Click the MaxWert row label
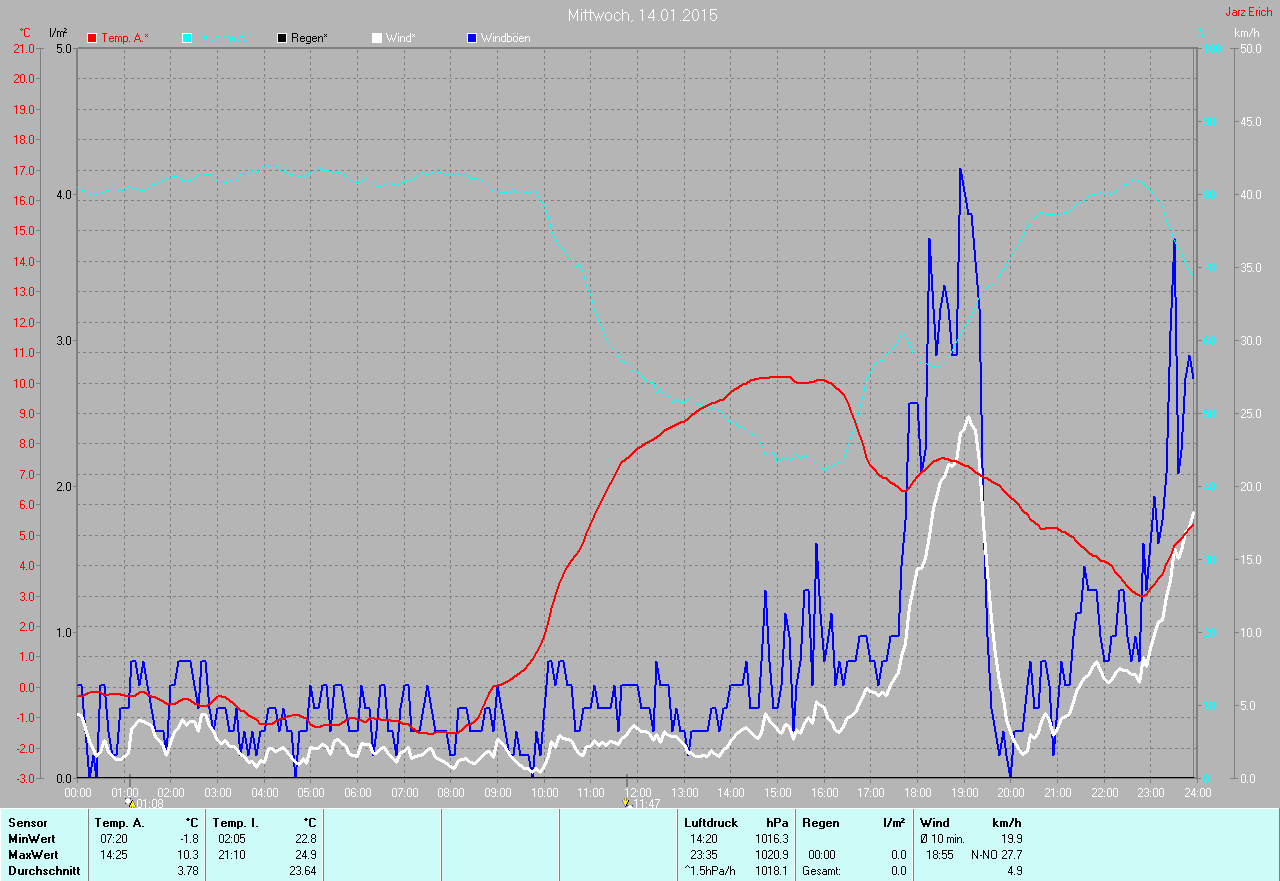Image resolution: width=1280 pixels, height=881 pixels. pyautogui.click(x=33, y=855)
